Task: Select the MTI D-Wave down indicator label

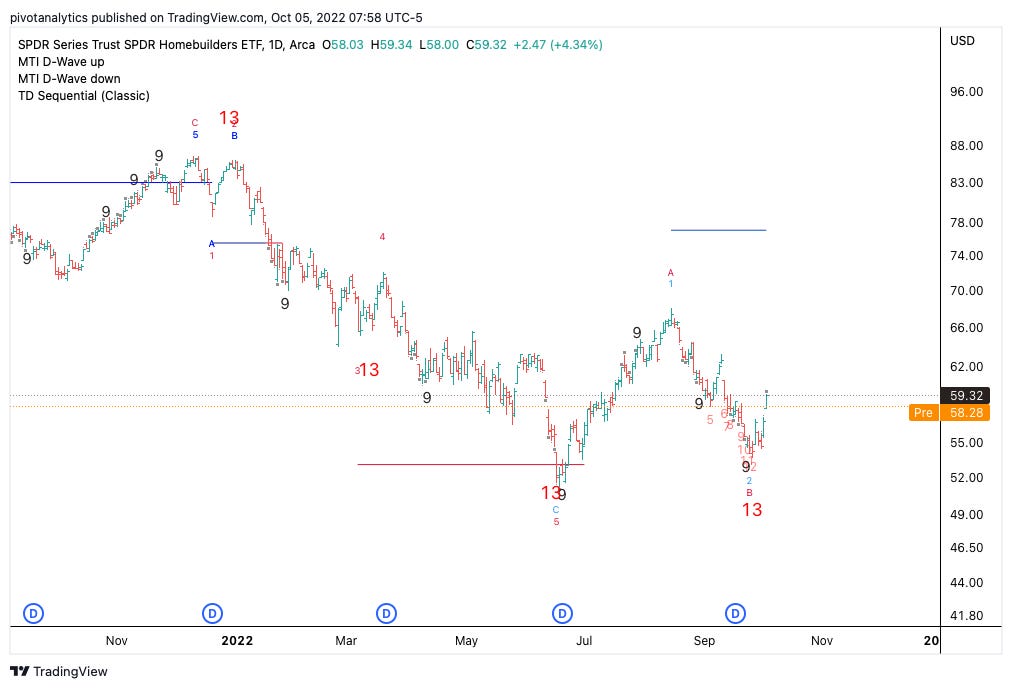Action: [69, 79]
